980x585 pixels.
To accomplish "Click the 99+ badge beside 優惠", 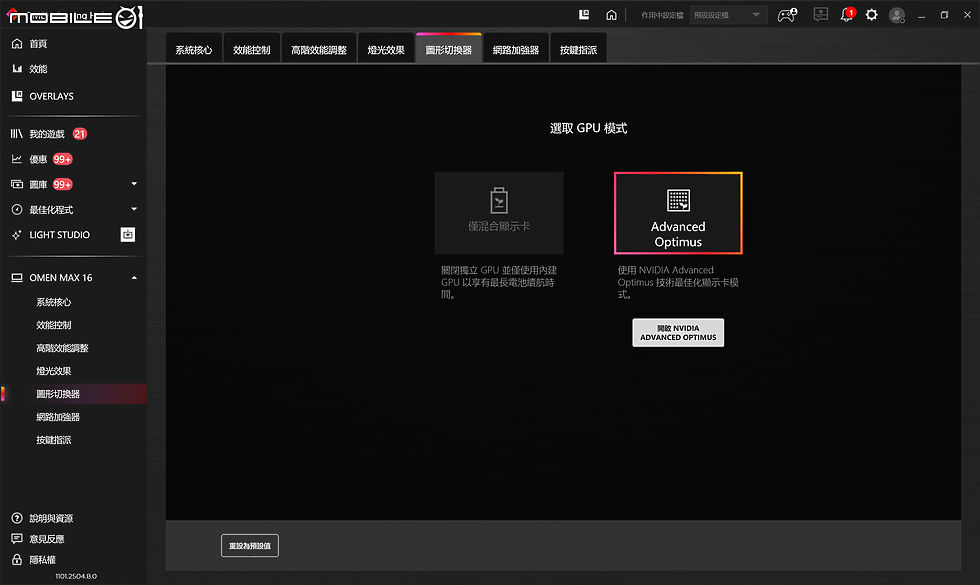I will [62, 159].
